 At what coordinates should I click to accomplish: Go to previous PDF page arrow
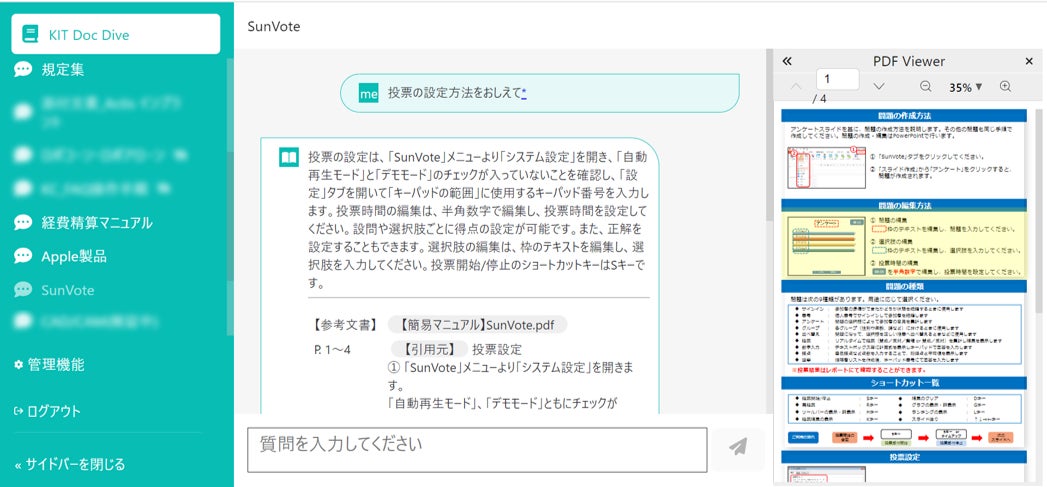pos(797,87)
